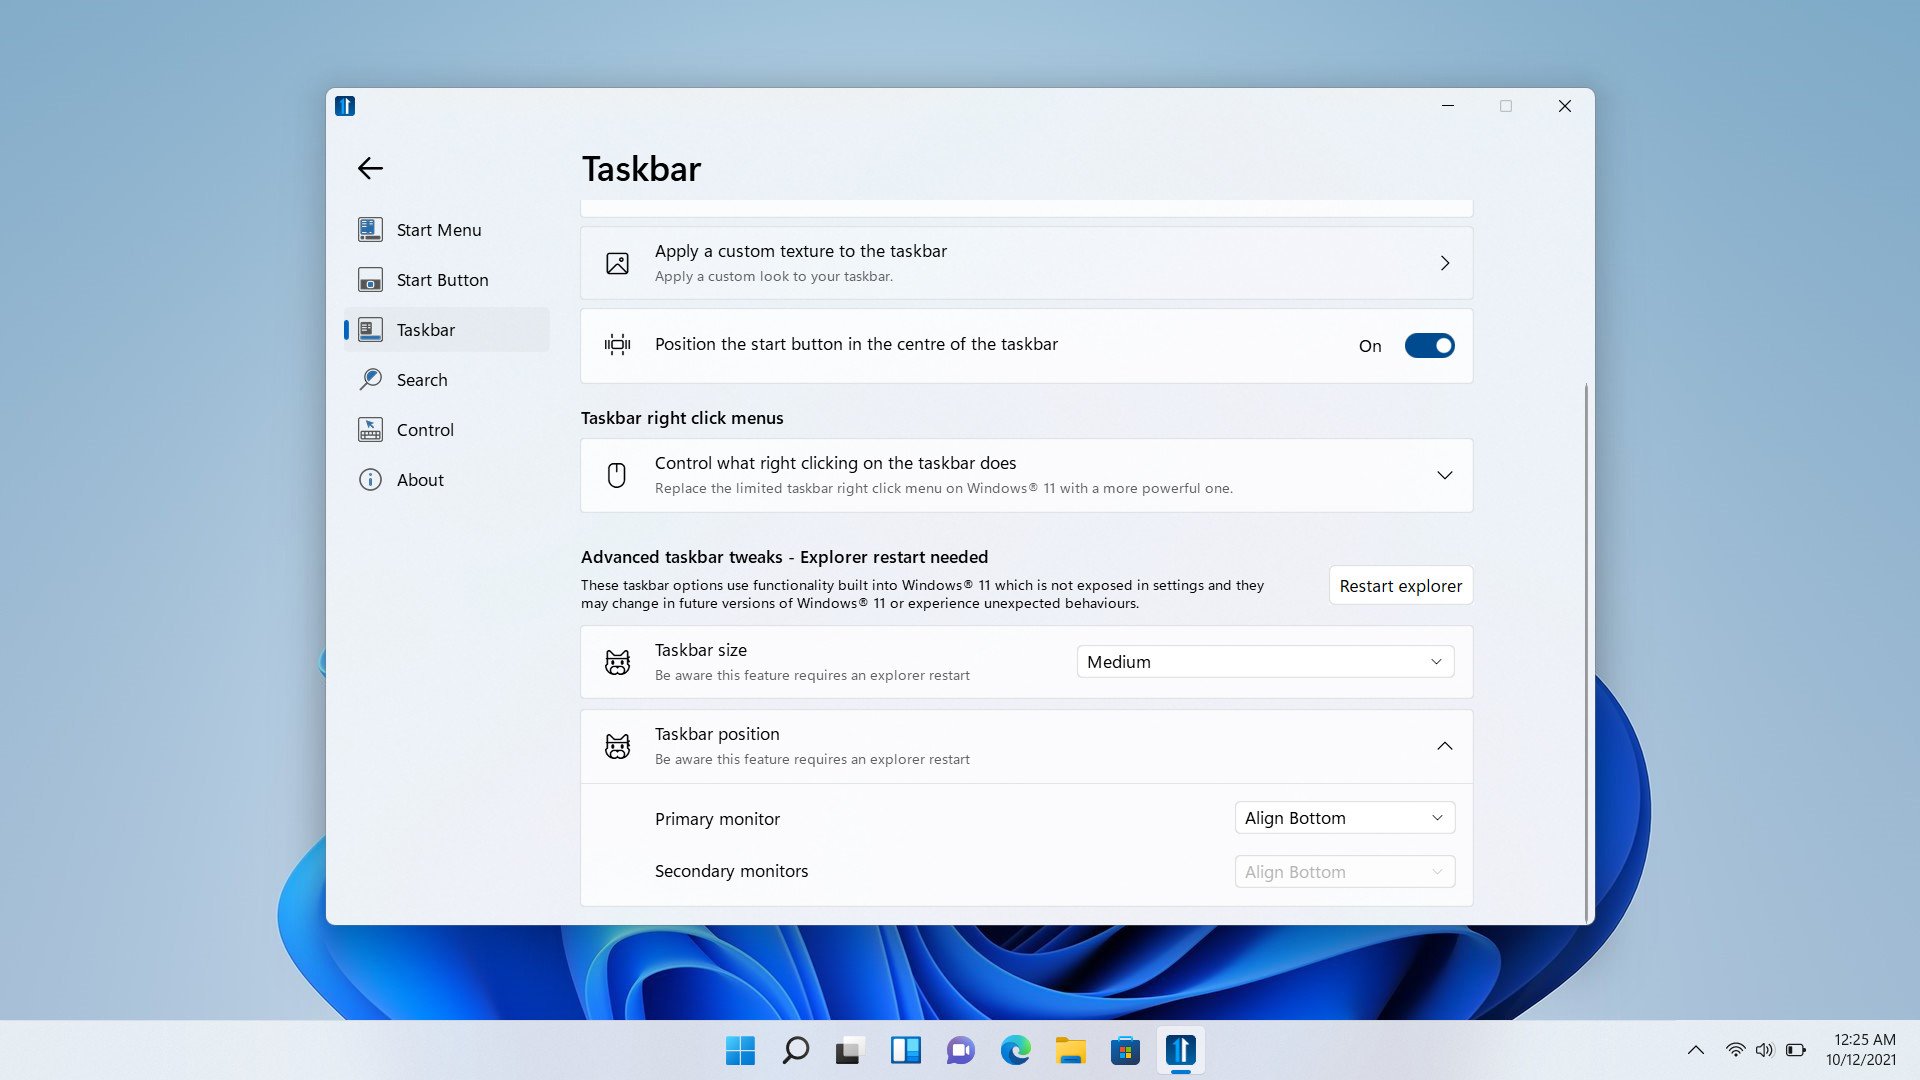
Task: Click the settings window vertical scrollbar
Action: tap(1586, 650)
